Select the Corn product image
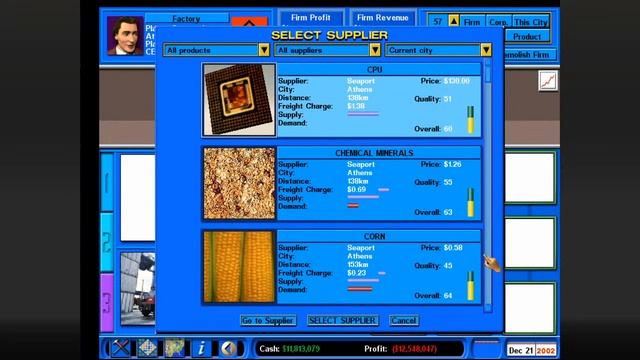Screen dimensions: 640x360 click(x=240, y=267)
